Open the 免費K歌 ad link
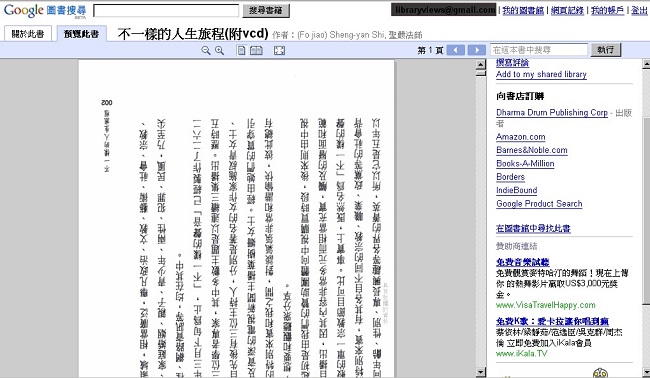650x378 pixels. point(552,321)
